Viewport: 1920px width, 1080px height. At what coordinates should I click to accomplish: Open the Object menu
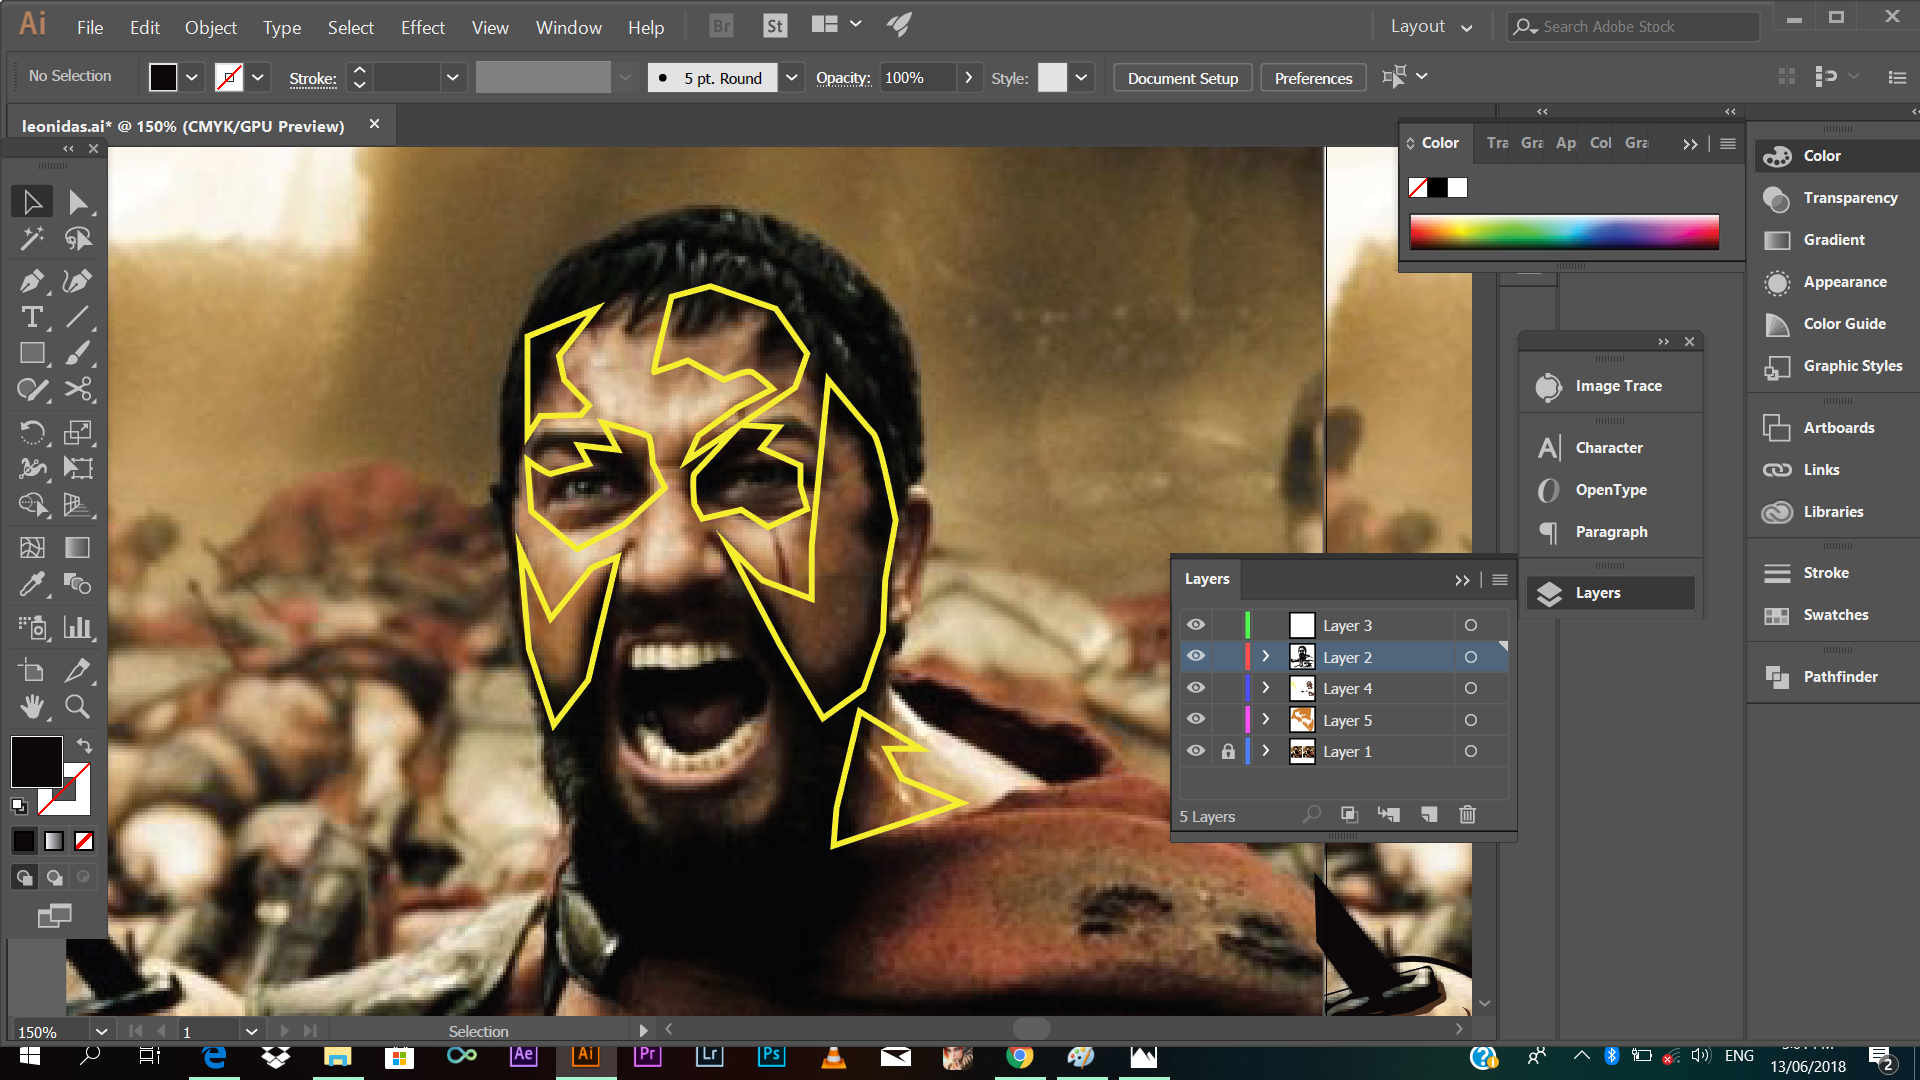coord(210,28)
